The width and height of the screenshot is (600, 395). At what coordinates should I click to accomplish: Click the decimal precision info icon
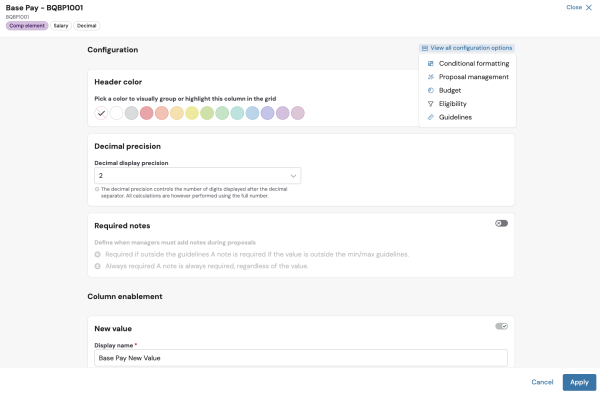click(x=97, y=189)
